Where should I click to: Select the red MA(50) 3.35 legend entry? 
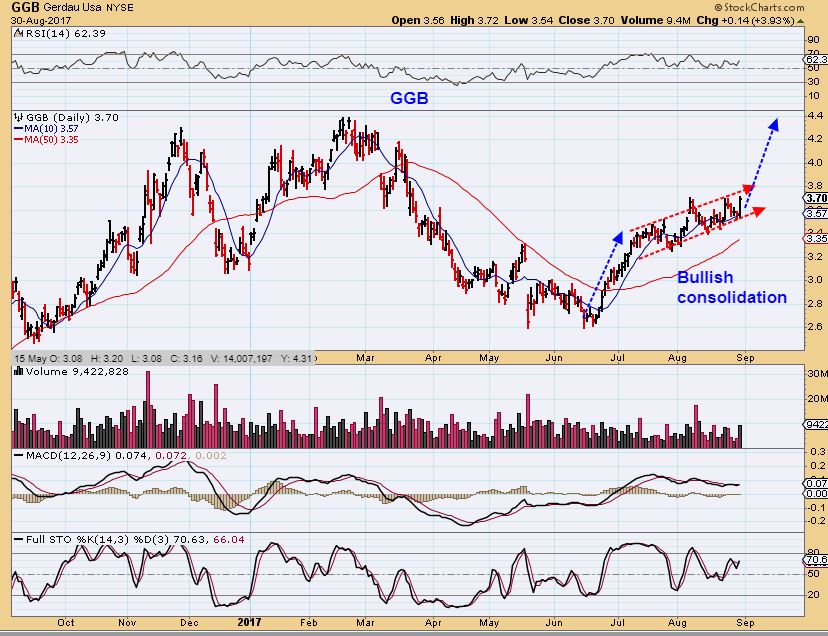[x=46, y=139]
